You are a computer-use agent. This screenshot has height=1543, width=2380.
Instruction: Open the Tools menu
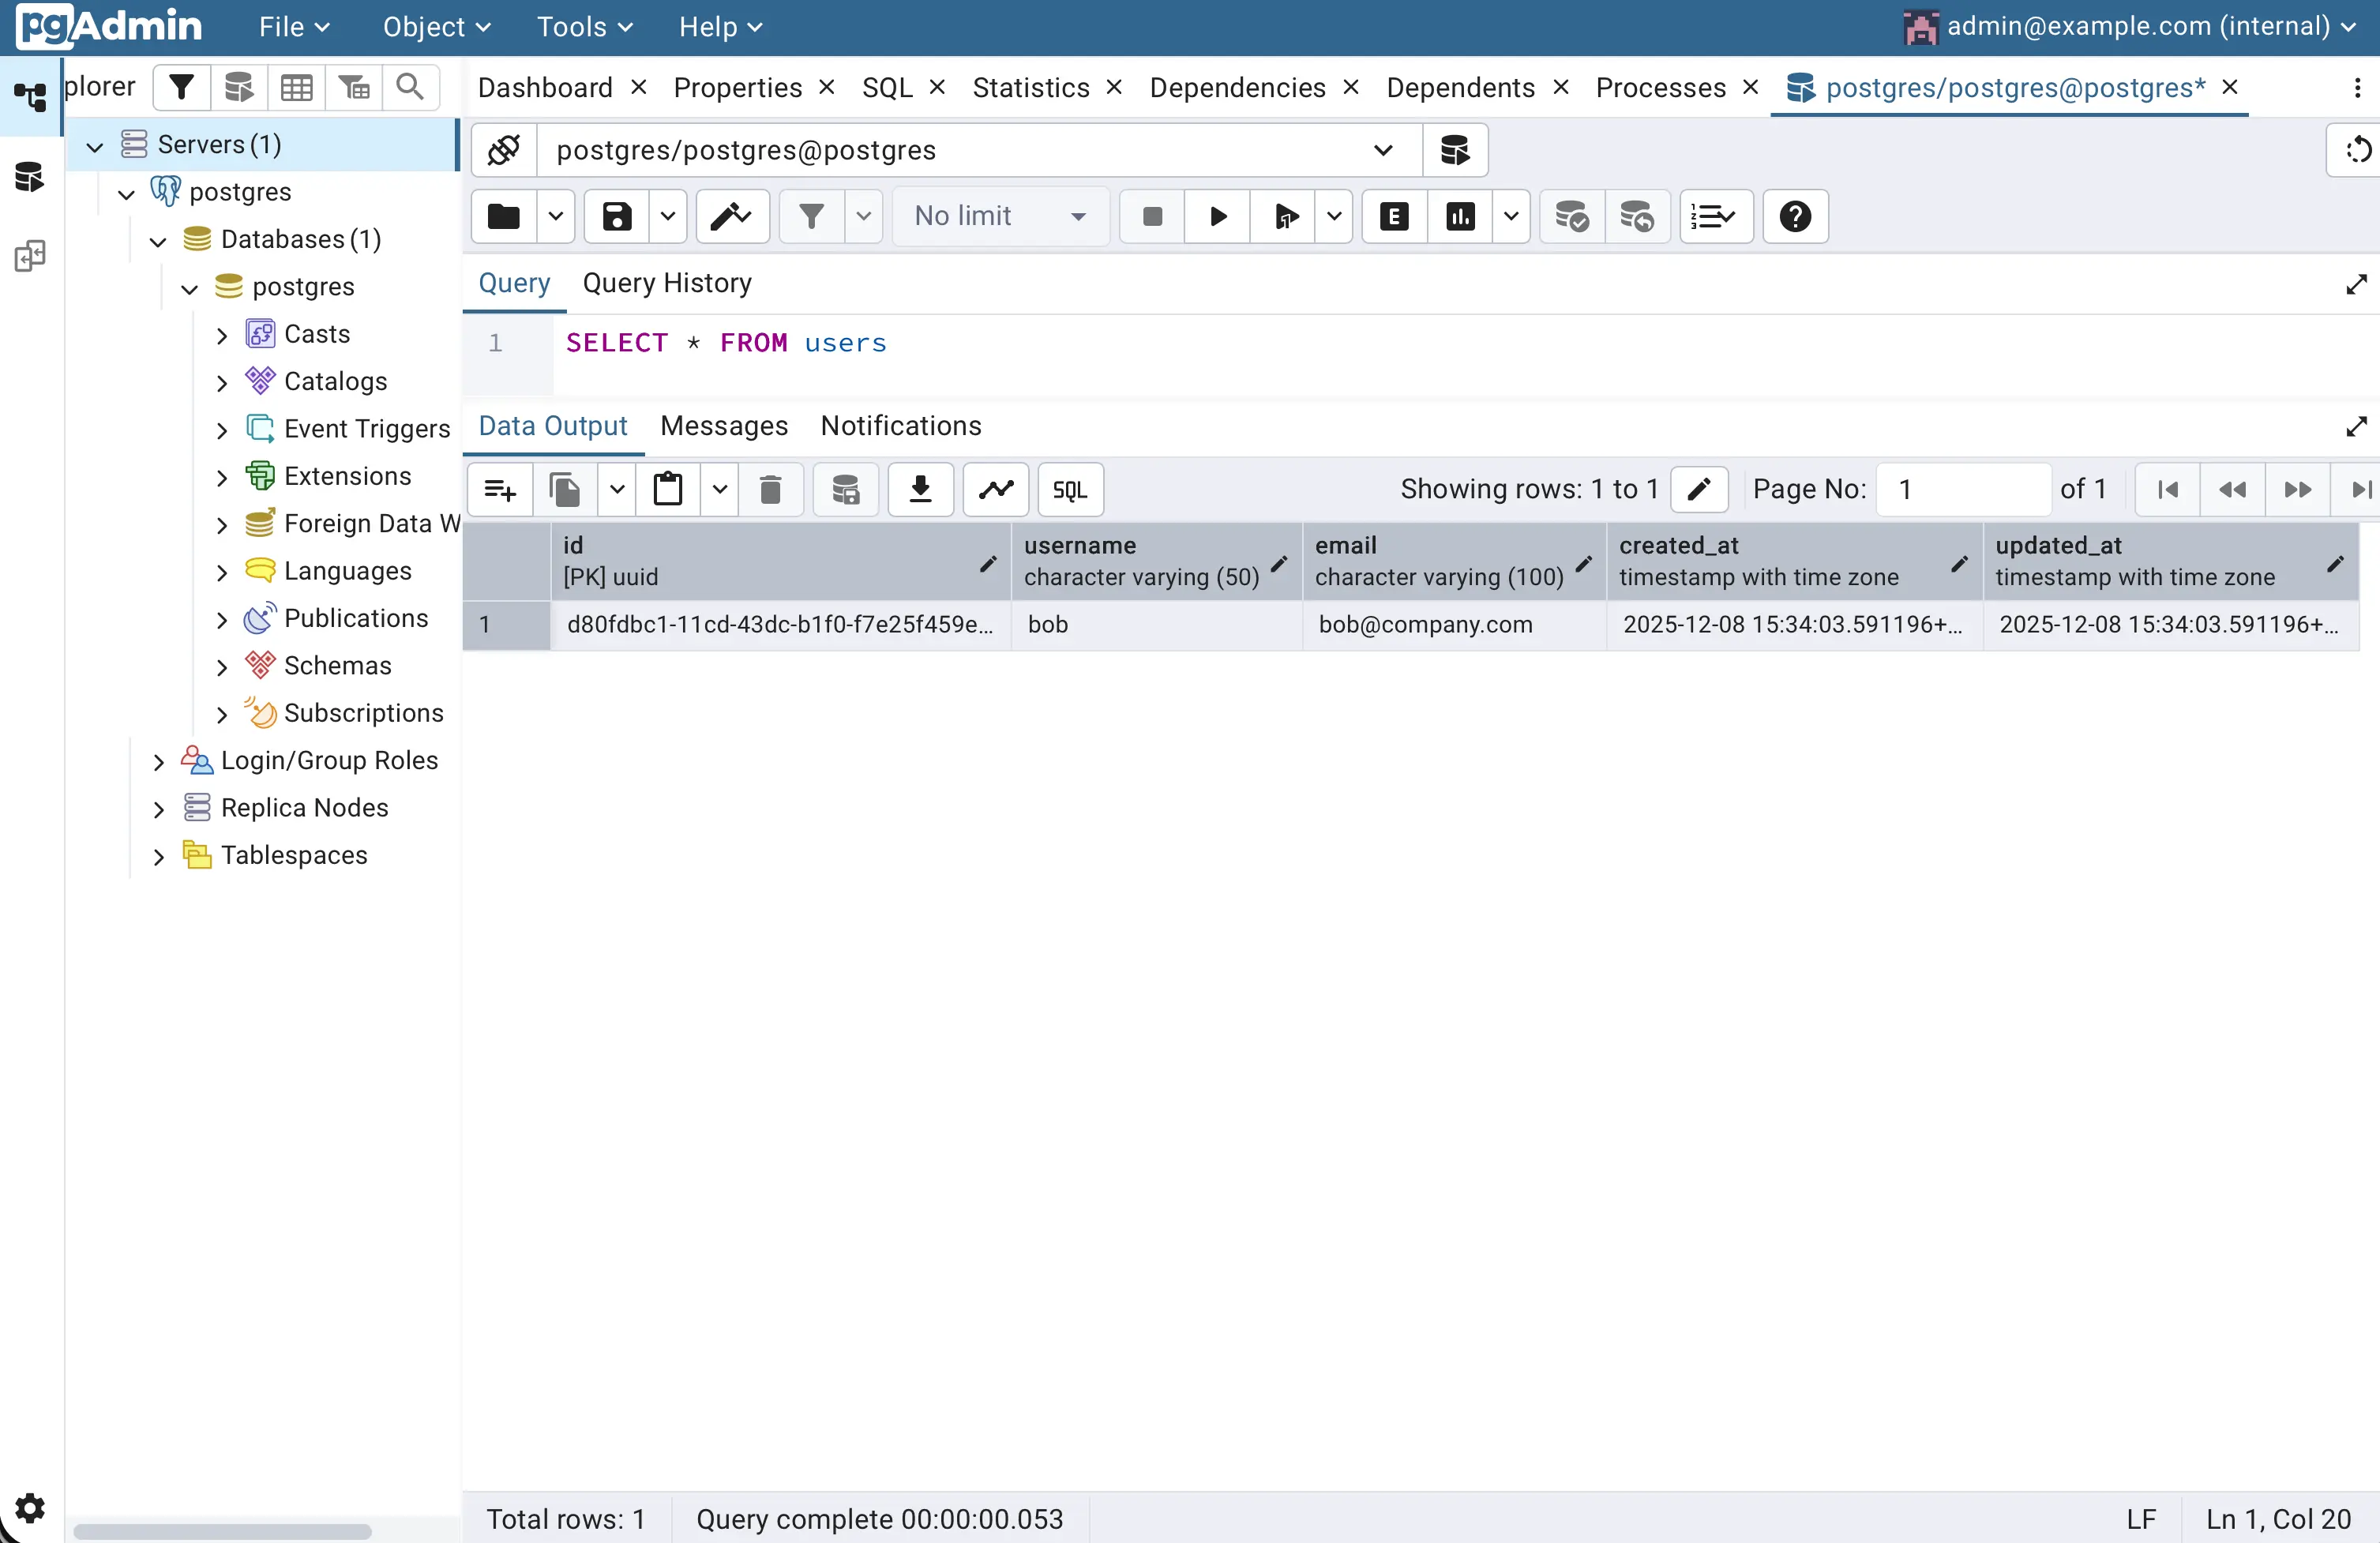coord(584,27)
